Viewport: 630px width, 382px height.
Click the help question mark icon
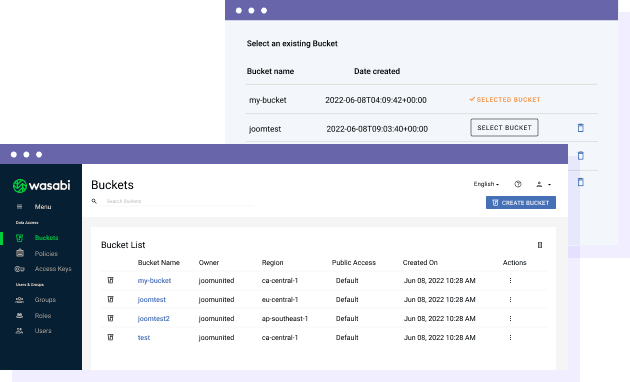(518, 184)
